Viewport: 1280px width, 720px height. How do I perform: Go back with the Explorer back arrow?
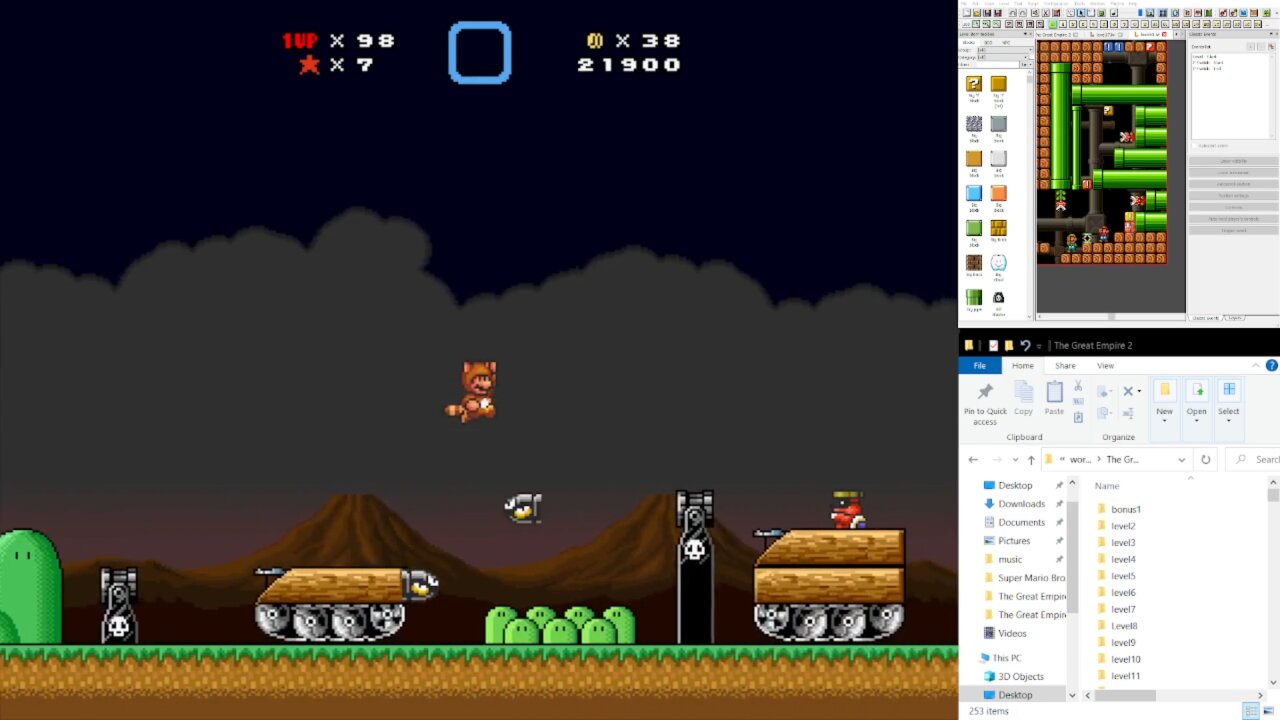[973, 460]
